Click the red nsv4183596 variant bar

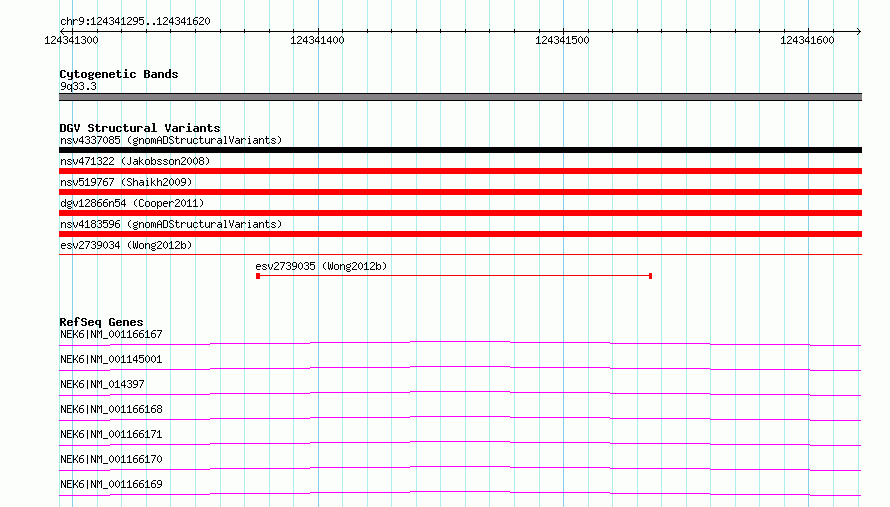(x=460, y=234)
